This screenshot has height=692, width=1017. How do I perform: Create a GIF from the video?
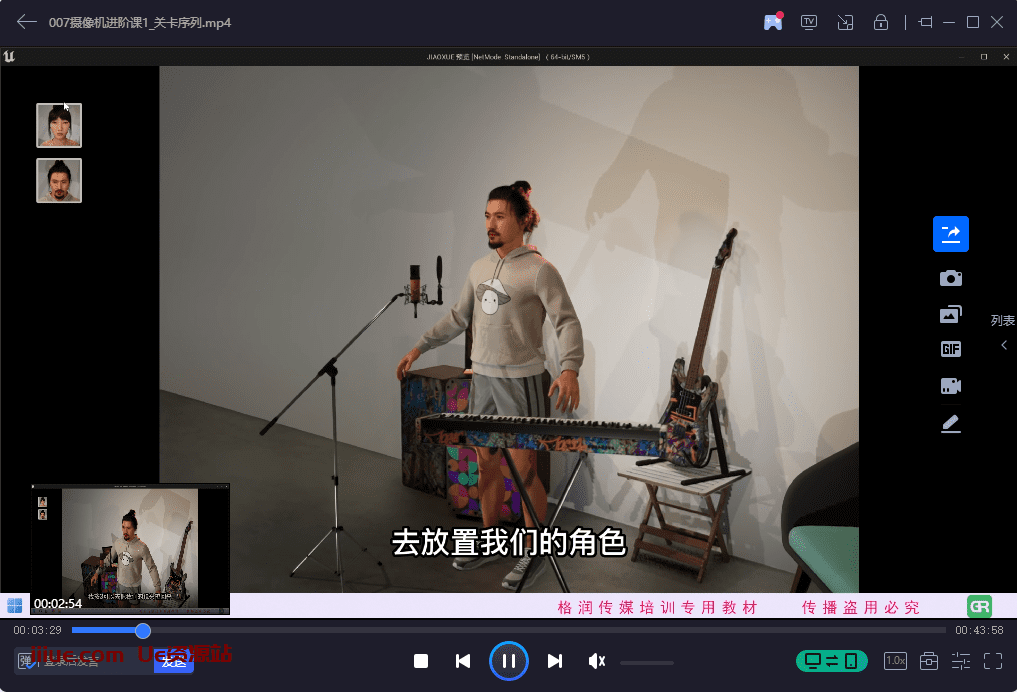(x=950, y=349)
